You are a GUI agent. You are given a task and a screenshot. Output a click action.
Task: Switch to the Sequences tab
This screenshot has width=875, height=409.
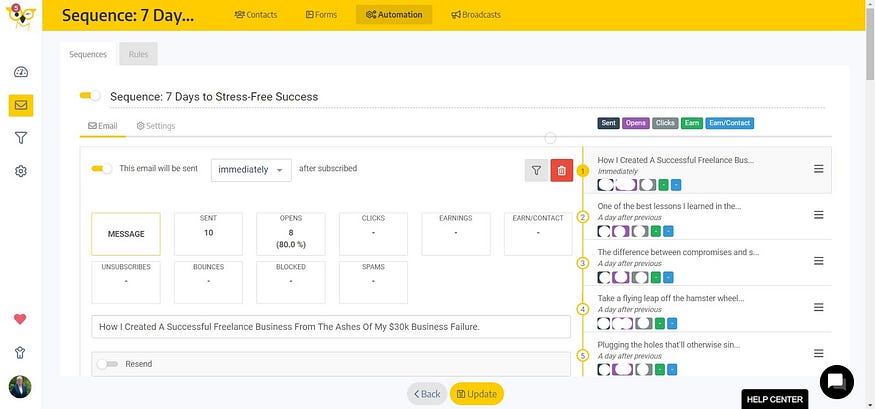88,54
